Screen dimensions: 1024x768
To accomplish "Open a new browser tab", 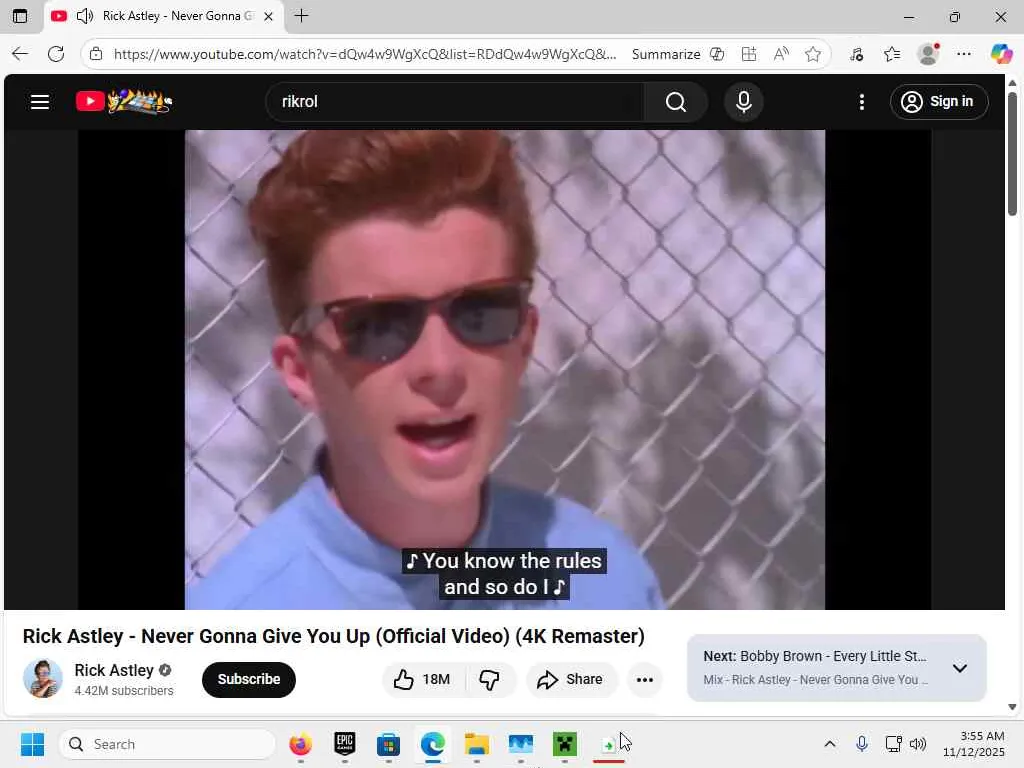I will click(x=301, y=16).
